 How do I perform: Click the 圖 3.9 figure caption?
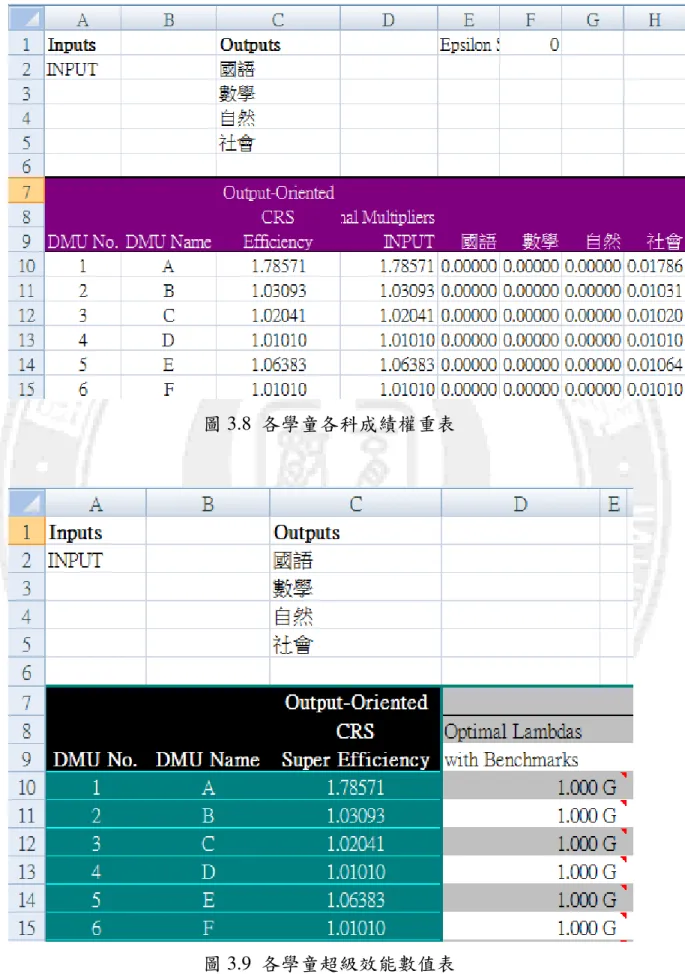pyautogui.click(x=329, y=963)
